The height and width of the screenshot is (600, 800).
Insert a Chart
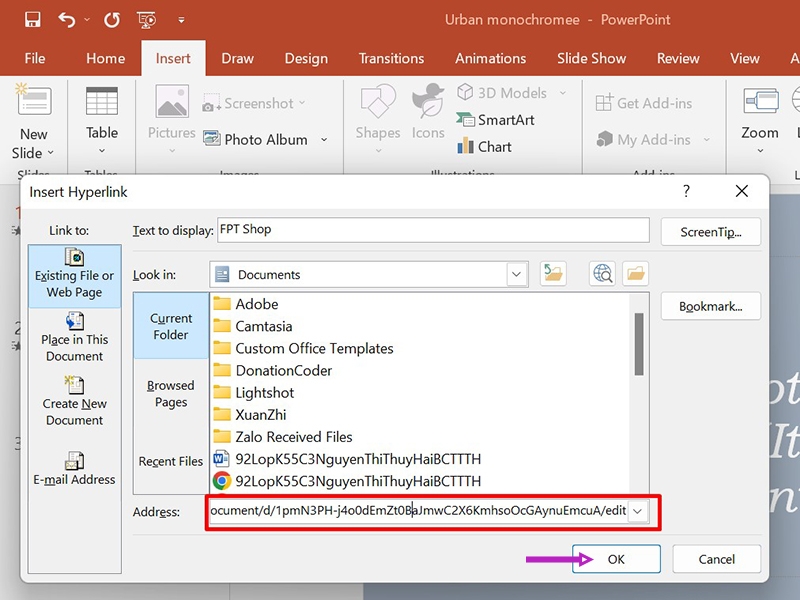pos(484,146)
